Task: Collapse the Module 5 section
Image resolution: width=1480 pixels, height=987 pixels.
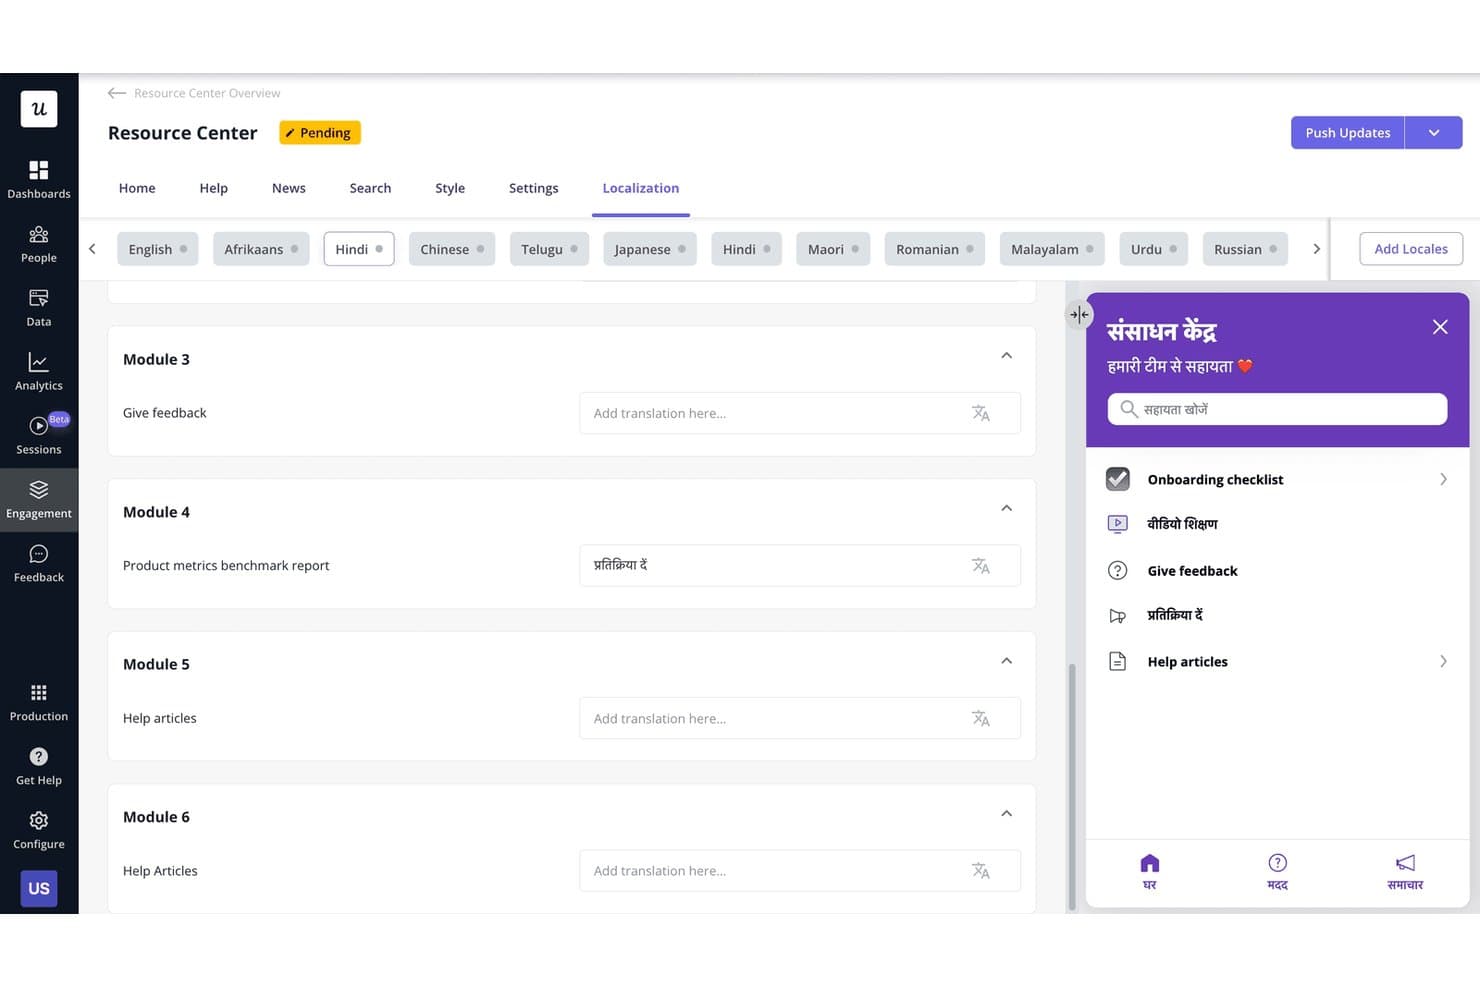Action: coord(1007,661)
